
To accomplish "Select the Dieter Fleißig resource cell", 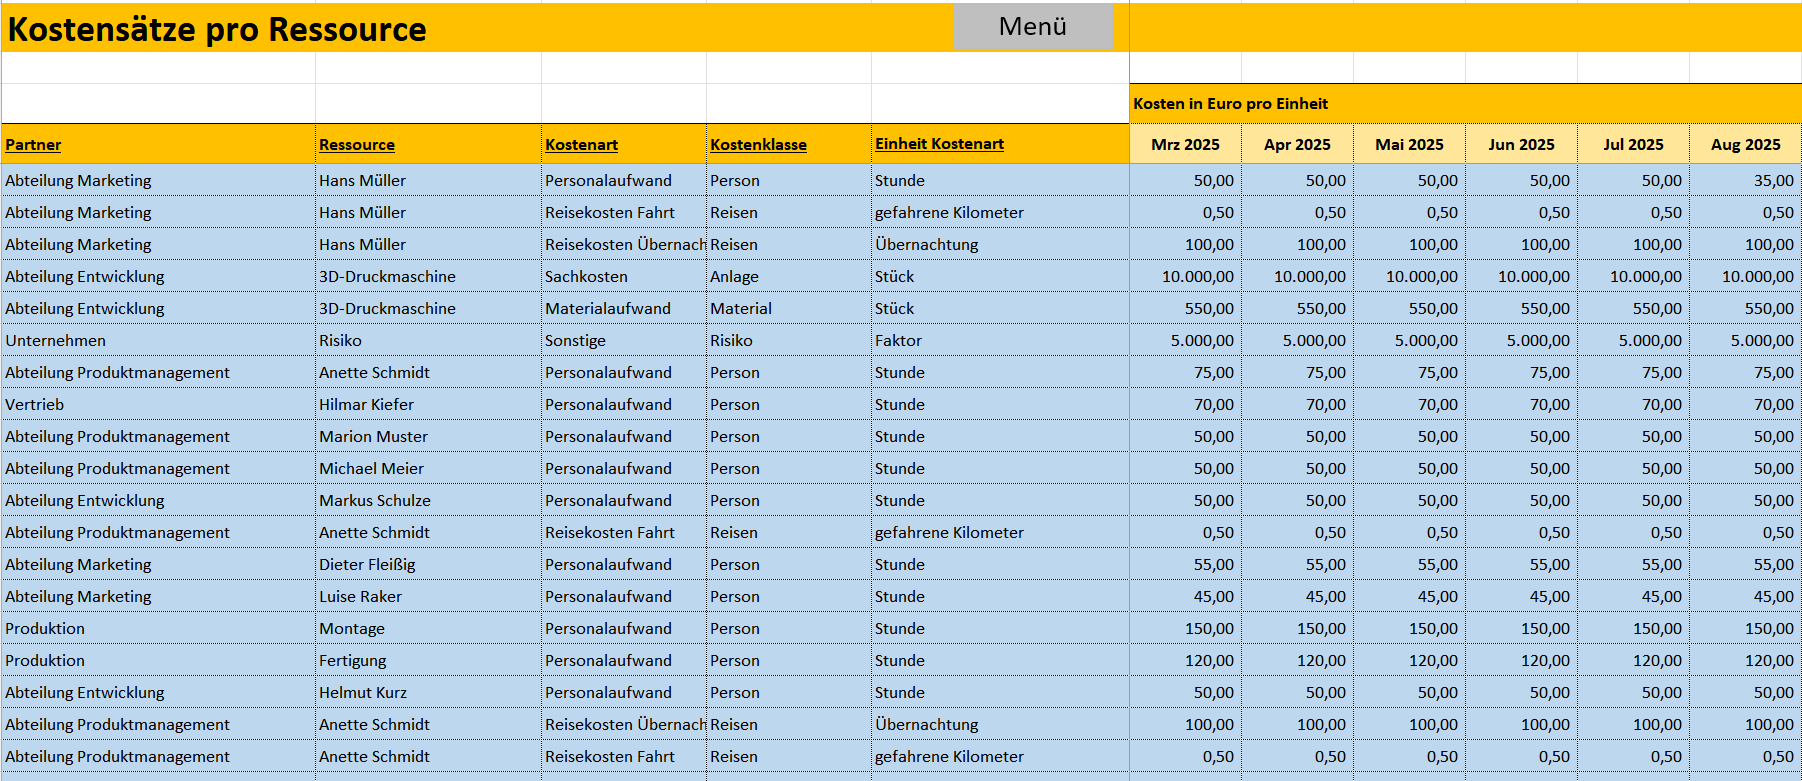I will pos(428,564).
